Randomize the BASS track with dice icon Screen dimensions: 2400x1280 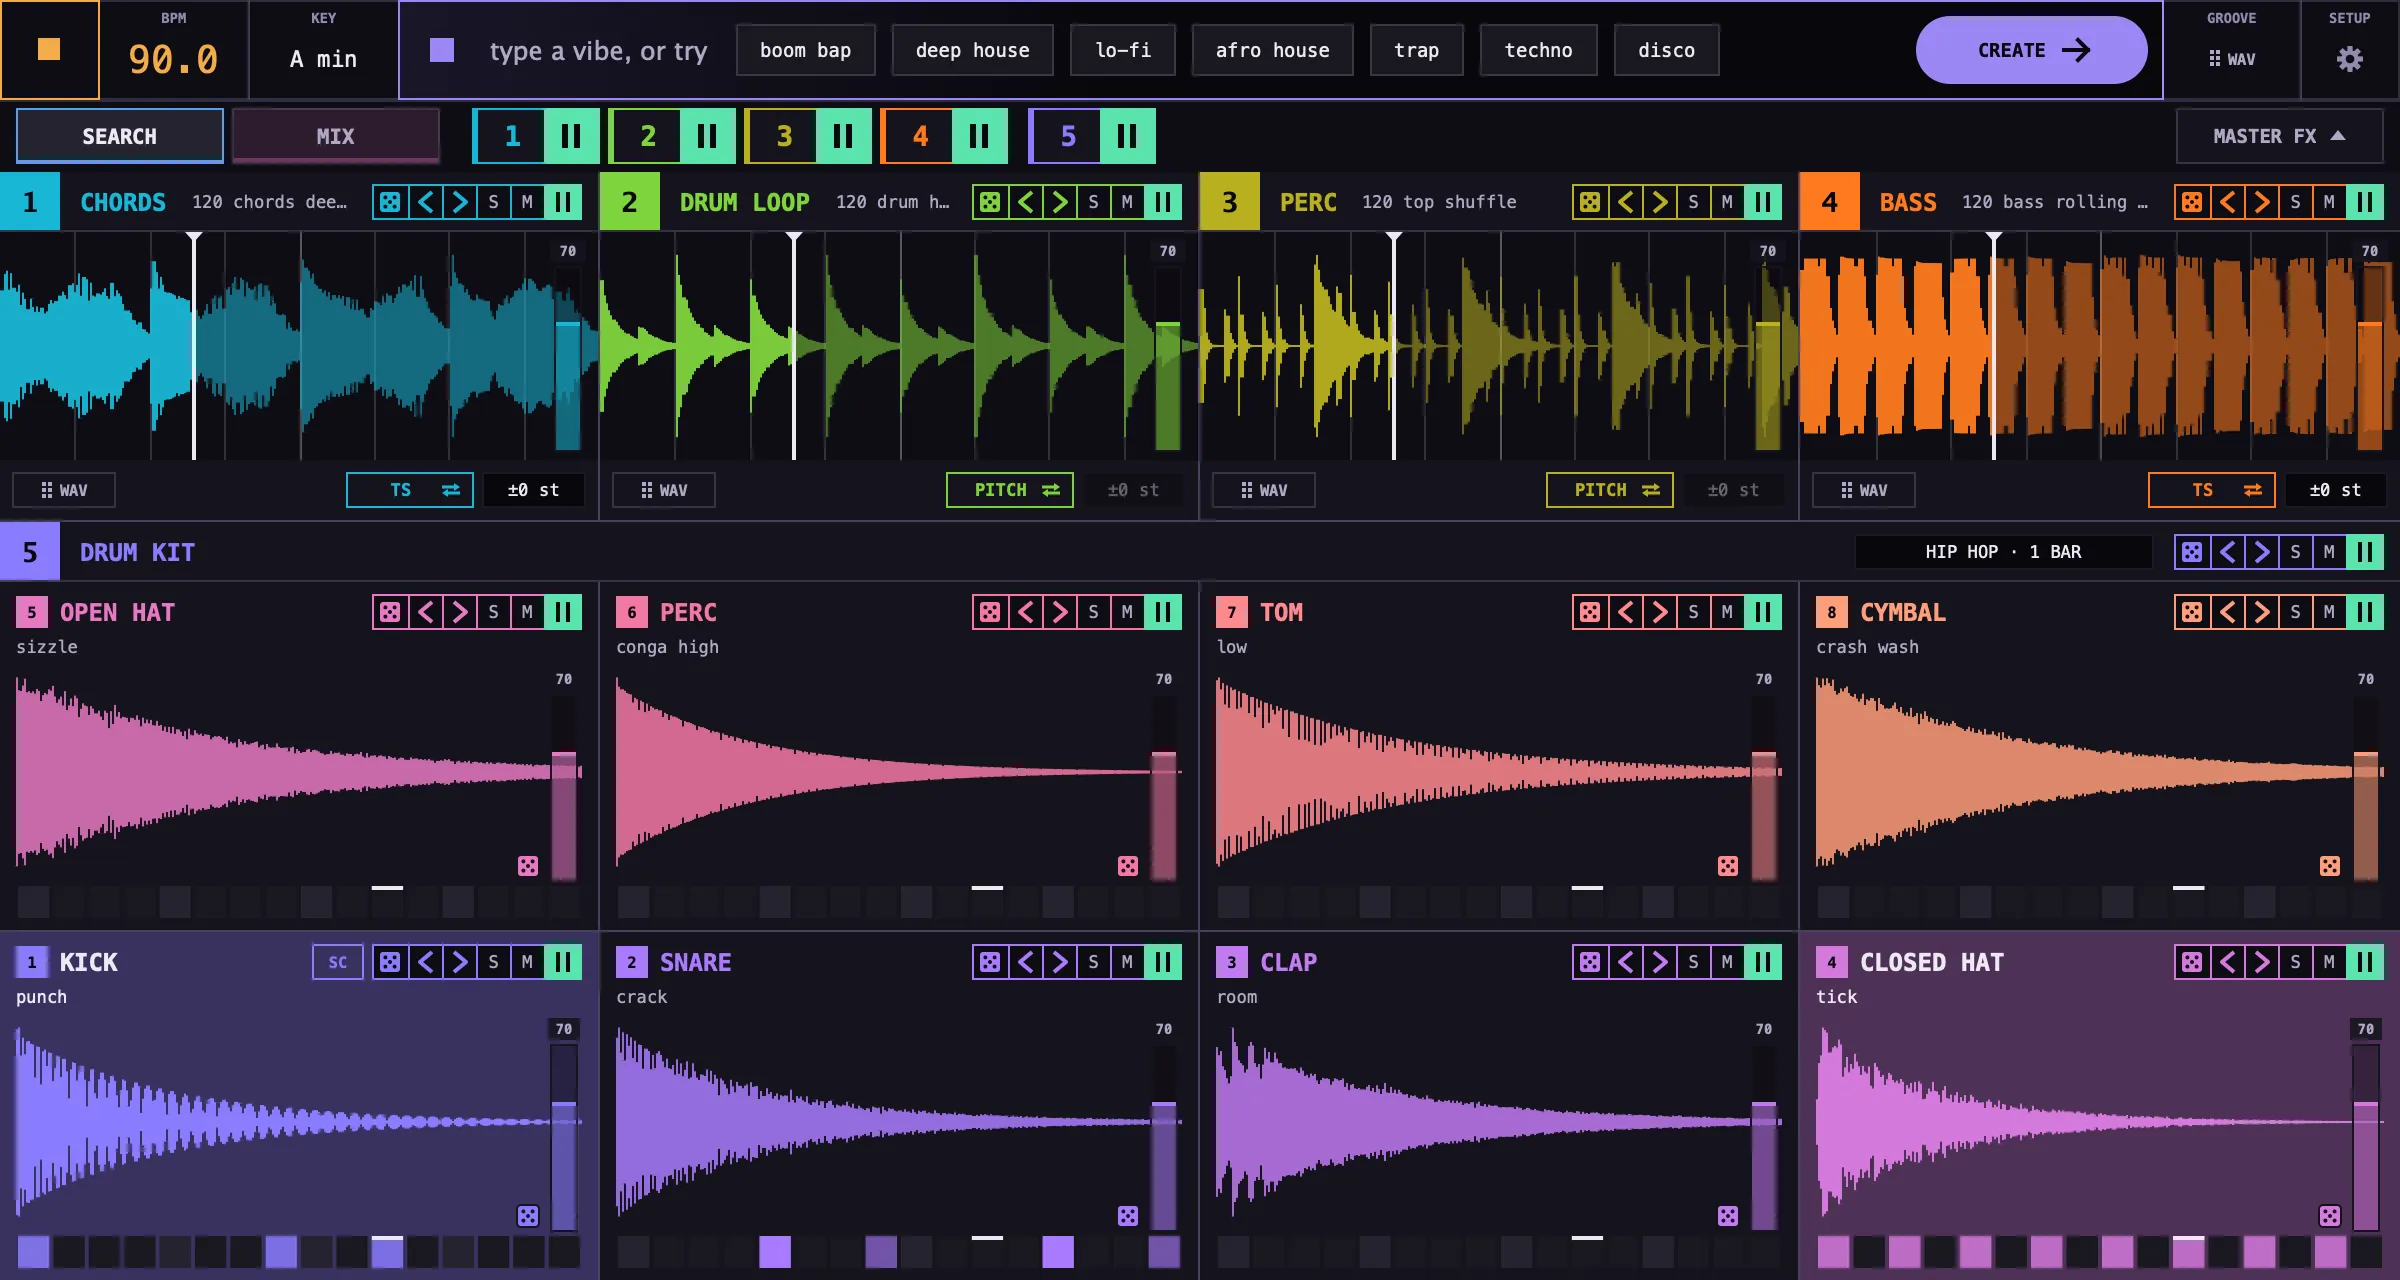point(2192,202)
